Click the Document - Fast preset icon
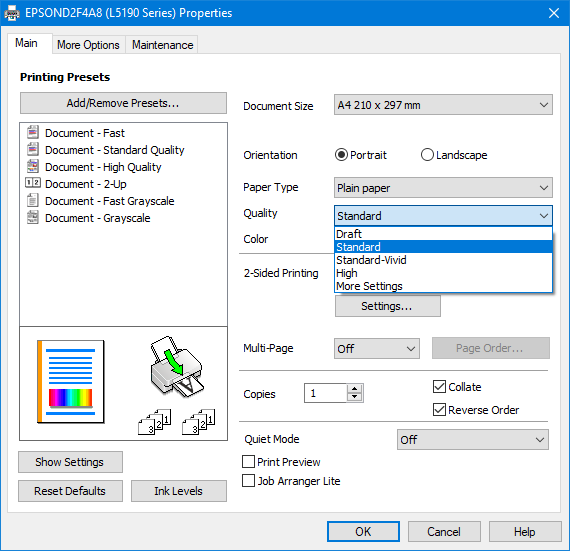 (x=33, y=132)
